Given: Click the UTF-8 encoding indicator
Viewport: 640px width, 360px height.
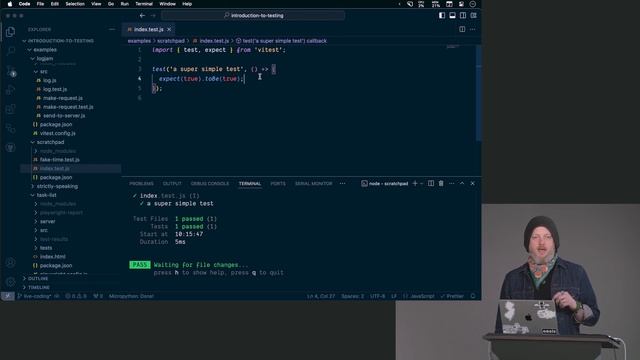Looking at the screenshot, I should 378,296.
